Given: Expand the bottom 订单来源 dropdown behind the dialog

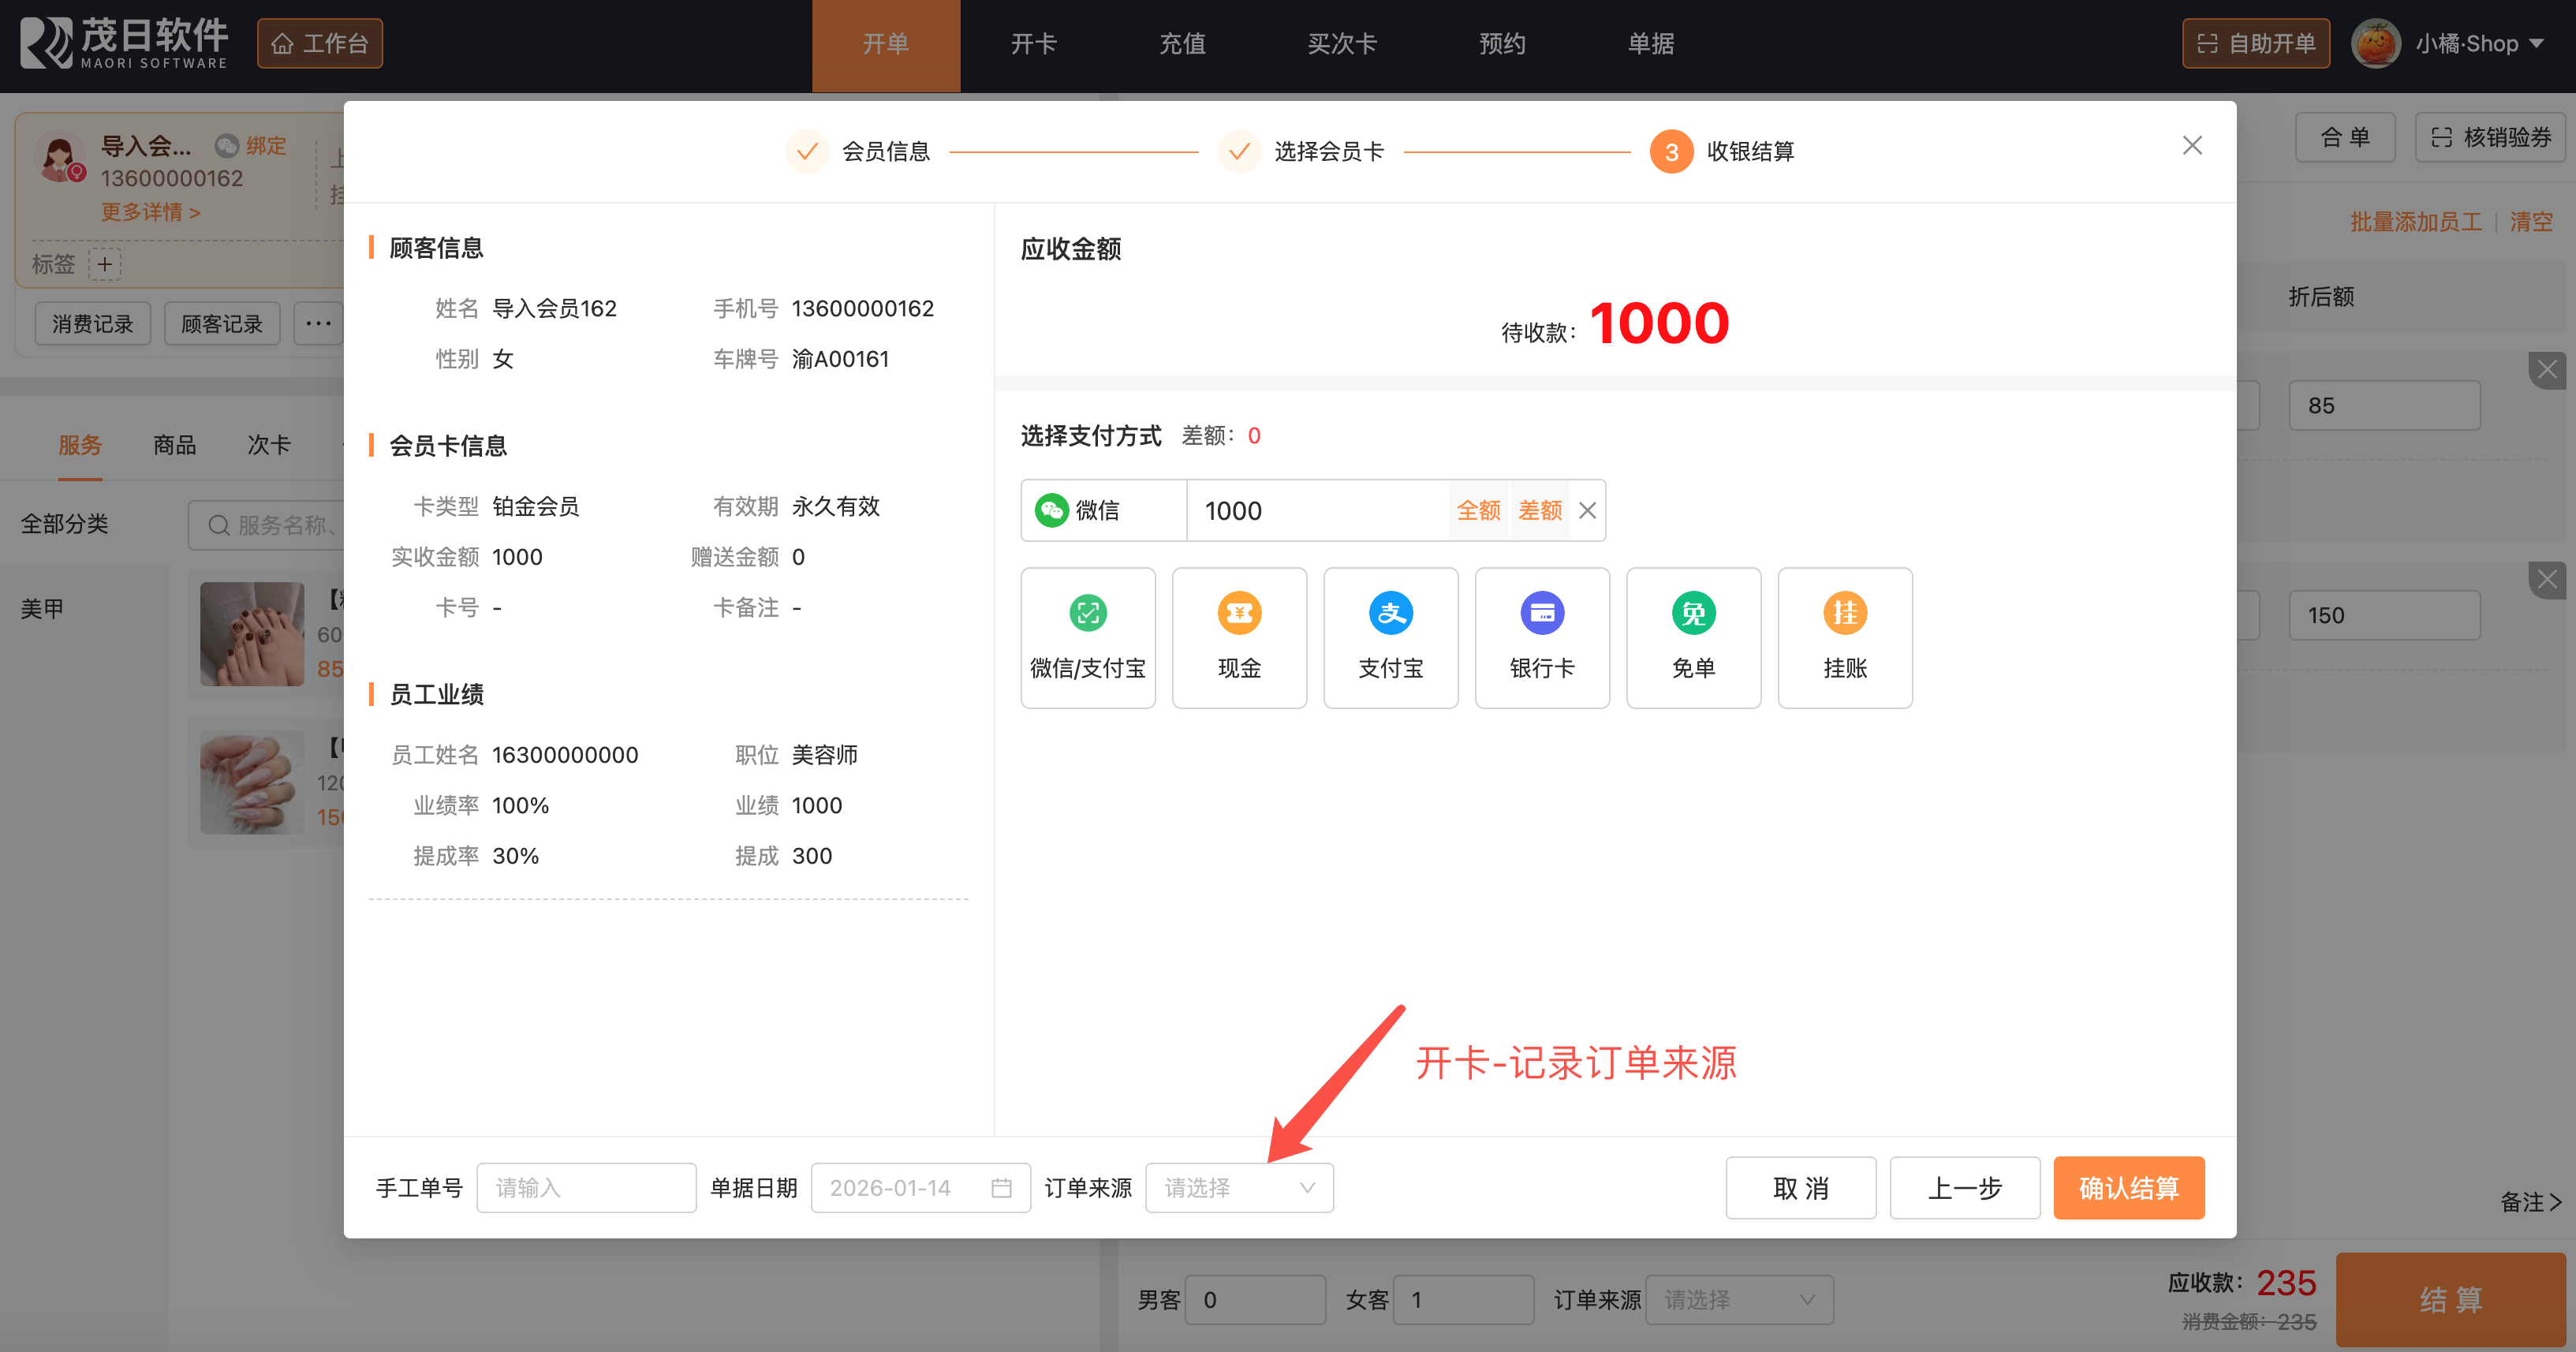Looking at the screenshot, I should (x=1738, y=1299).
